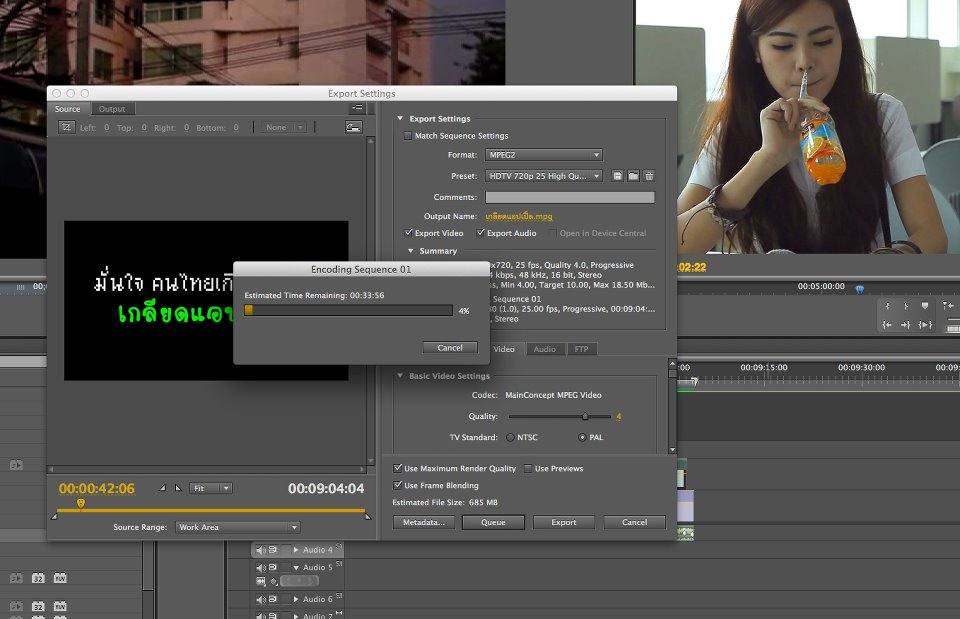Click the Crop tool icon in Source tab
The image size is (960, 619).
(x=66, y=127)
